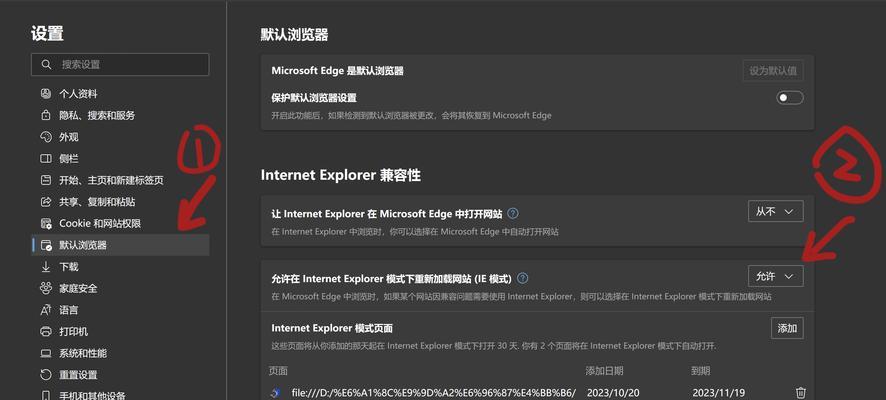Open Cookie 和网站权限 section
Image resolution: width=886 pixels, height=400 pixels.
120,223
